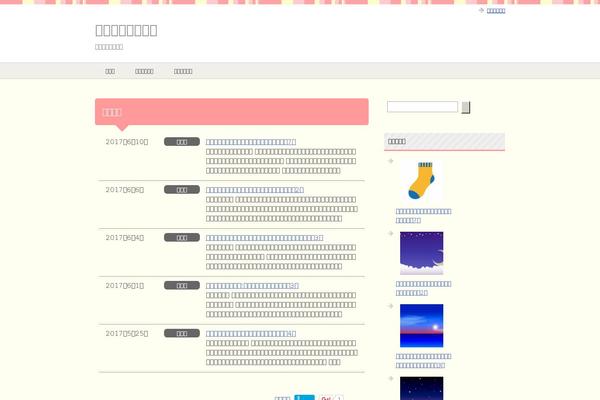The width and height of the screenshot is (600, 400).
Task: Open the post title dated 2017/6/6
Action: (254, 190)
